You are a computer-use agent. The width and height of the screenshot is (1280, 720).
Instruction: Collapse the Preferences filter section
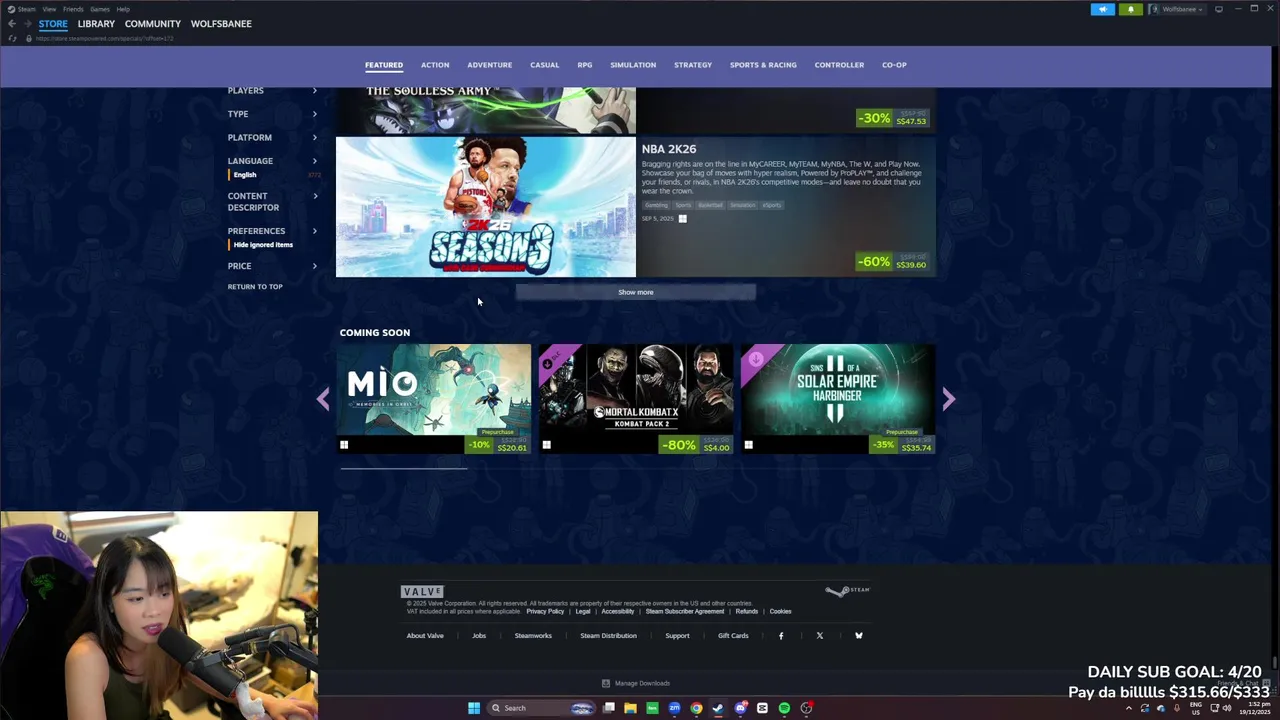[x=272, y=231]
